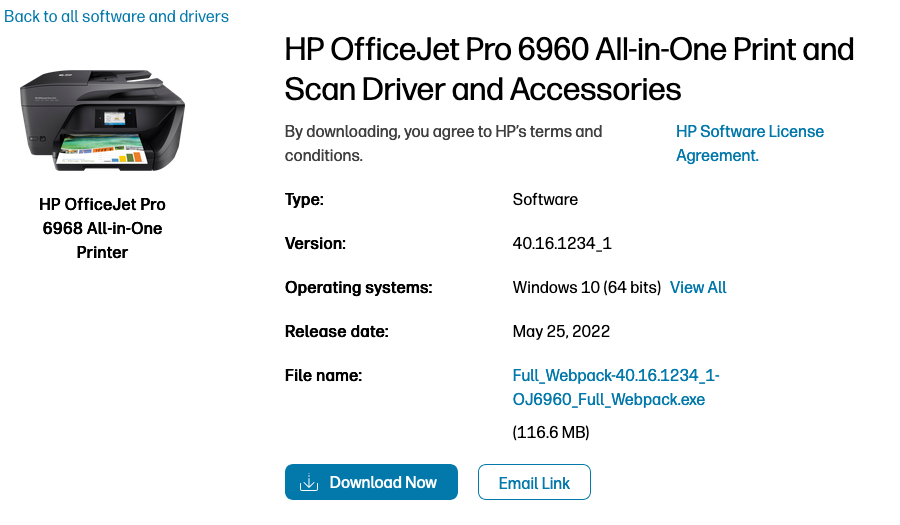Image resolution: width=900 pixels, height=525 pixels.
Task: Open the HP Software License Agreement link
Action: click(749, 143)
